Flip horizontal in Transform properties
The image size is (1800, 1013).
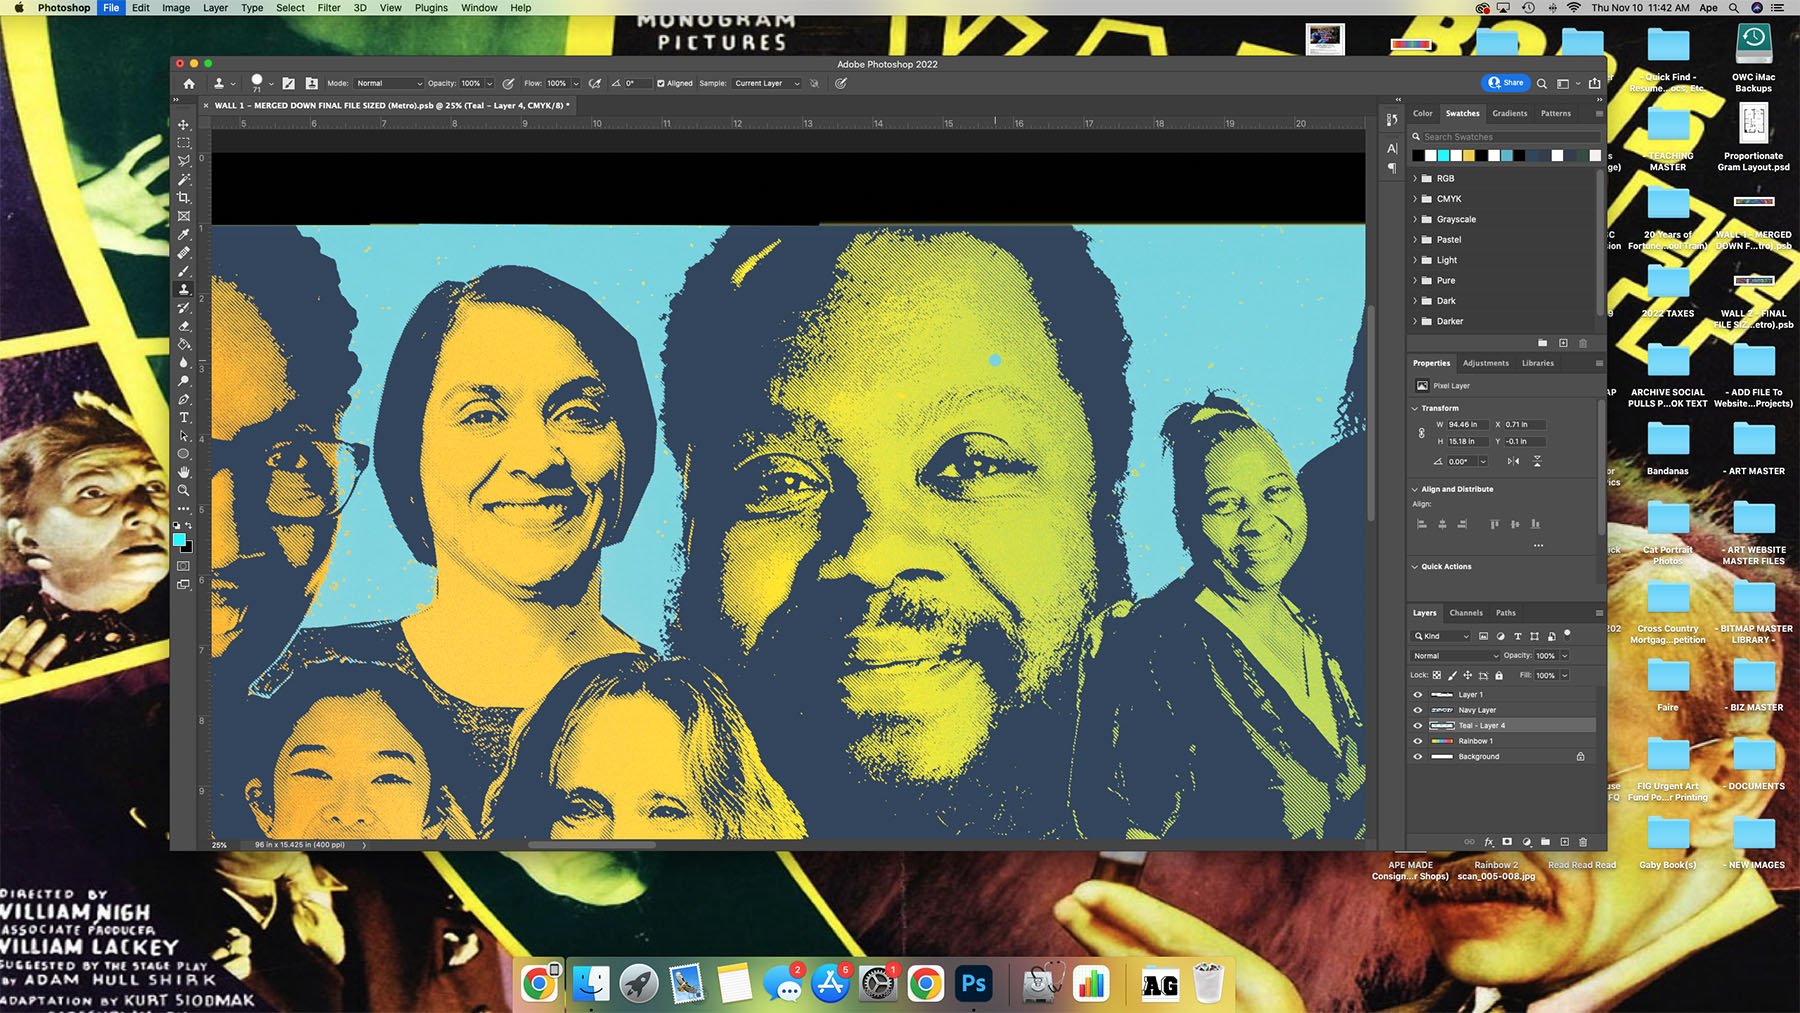point(1514,461)
